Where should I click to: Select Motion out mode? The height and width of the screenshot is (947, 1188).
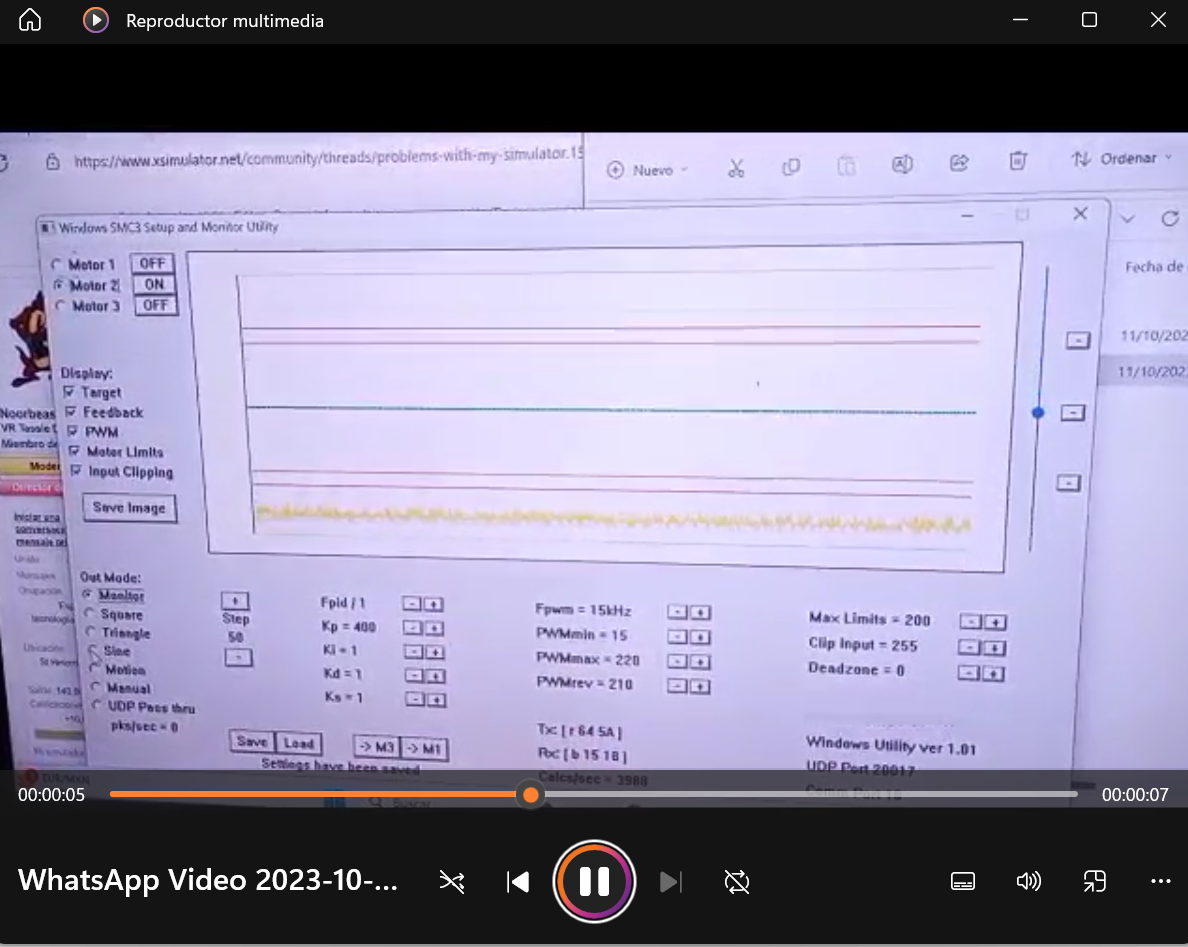click(95, 668)
